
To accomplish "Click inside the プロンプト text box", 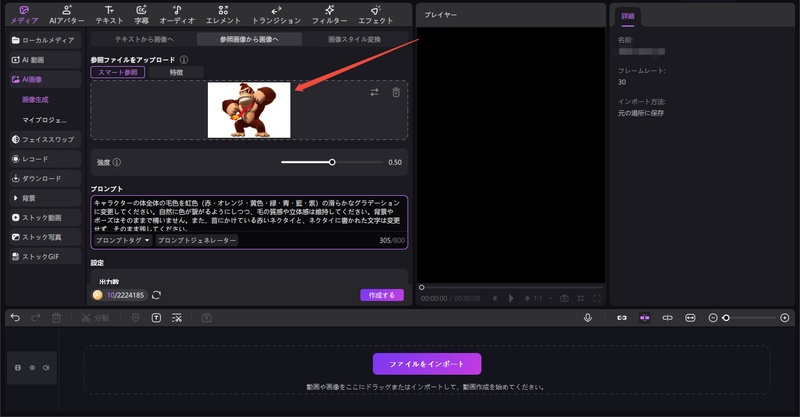I will (x=249, y=214).
